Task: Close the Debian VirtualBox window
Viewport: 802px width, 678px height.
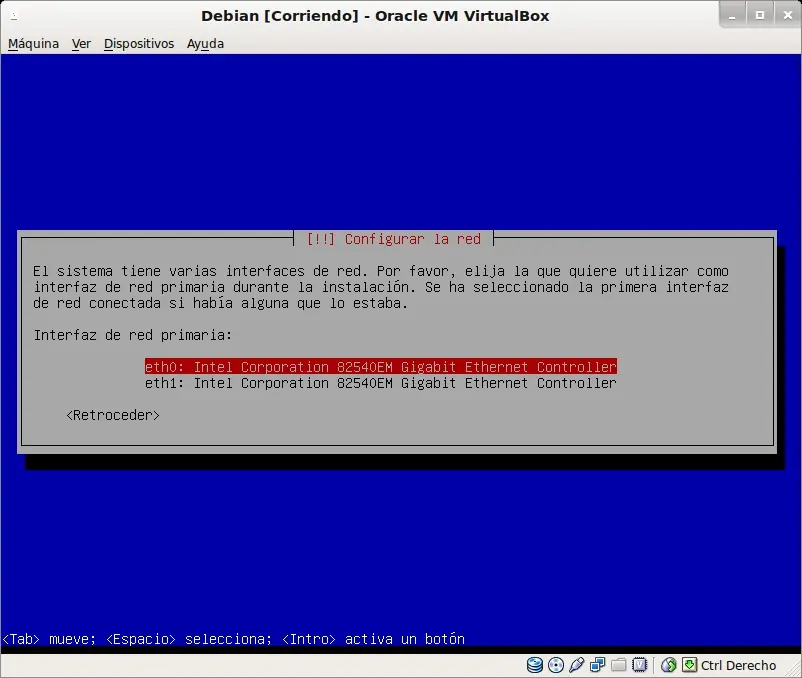Action: pos(788,16)
